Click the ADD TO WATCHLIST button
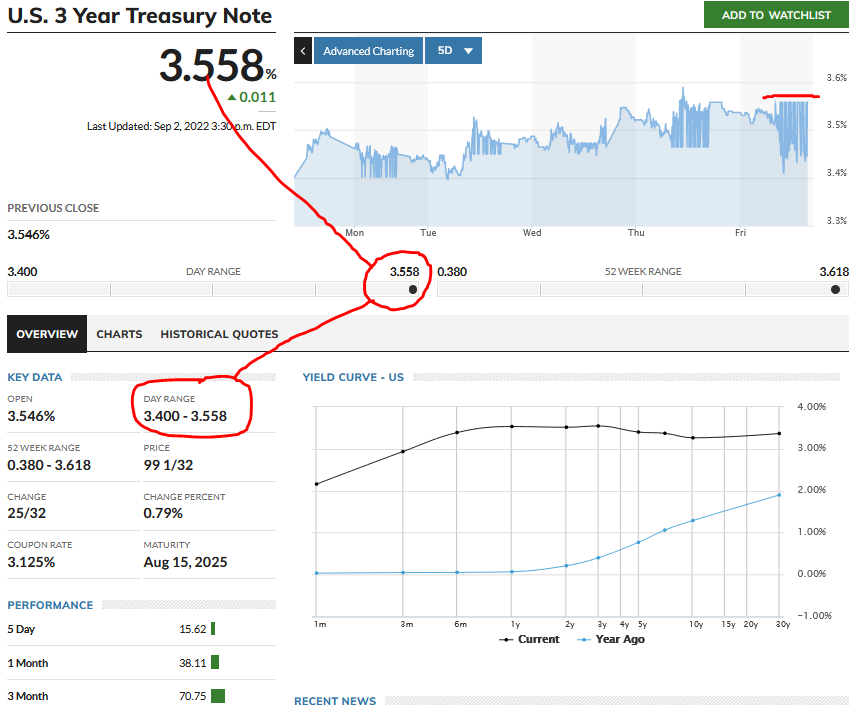Image resolution: width=856 pixels, height=707 pixels. (776, 15)
